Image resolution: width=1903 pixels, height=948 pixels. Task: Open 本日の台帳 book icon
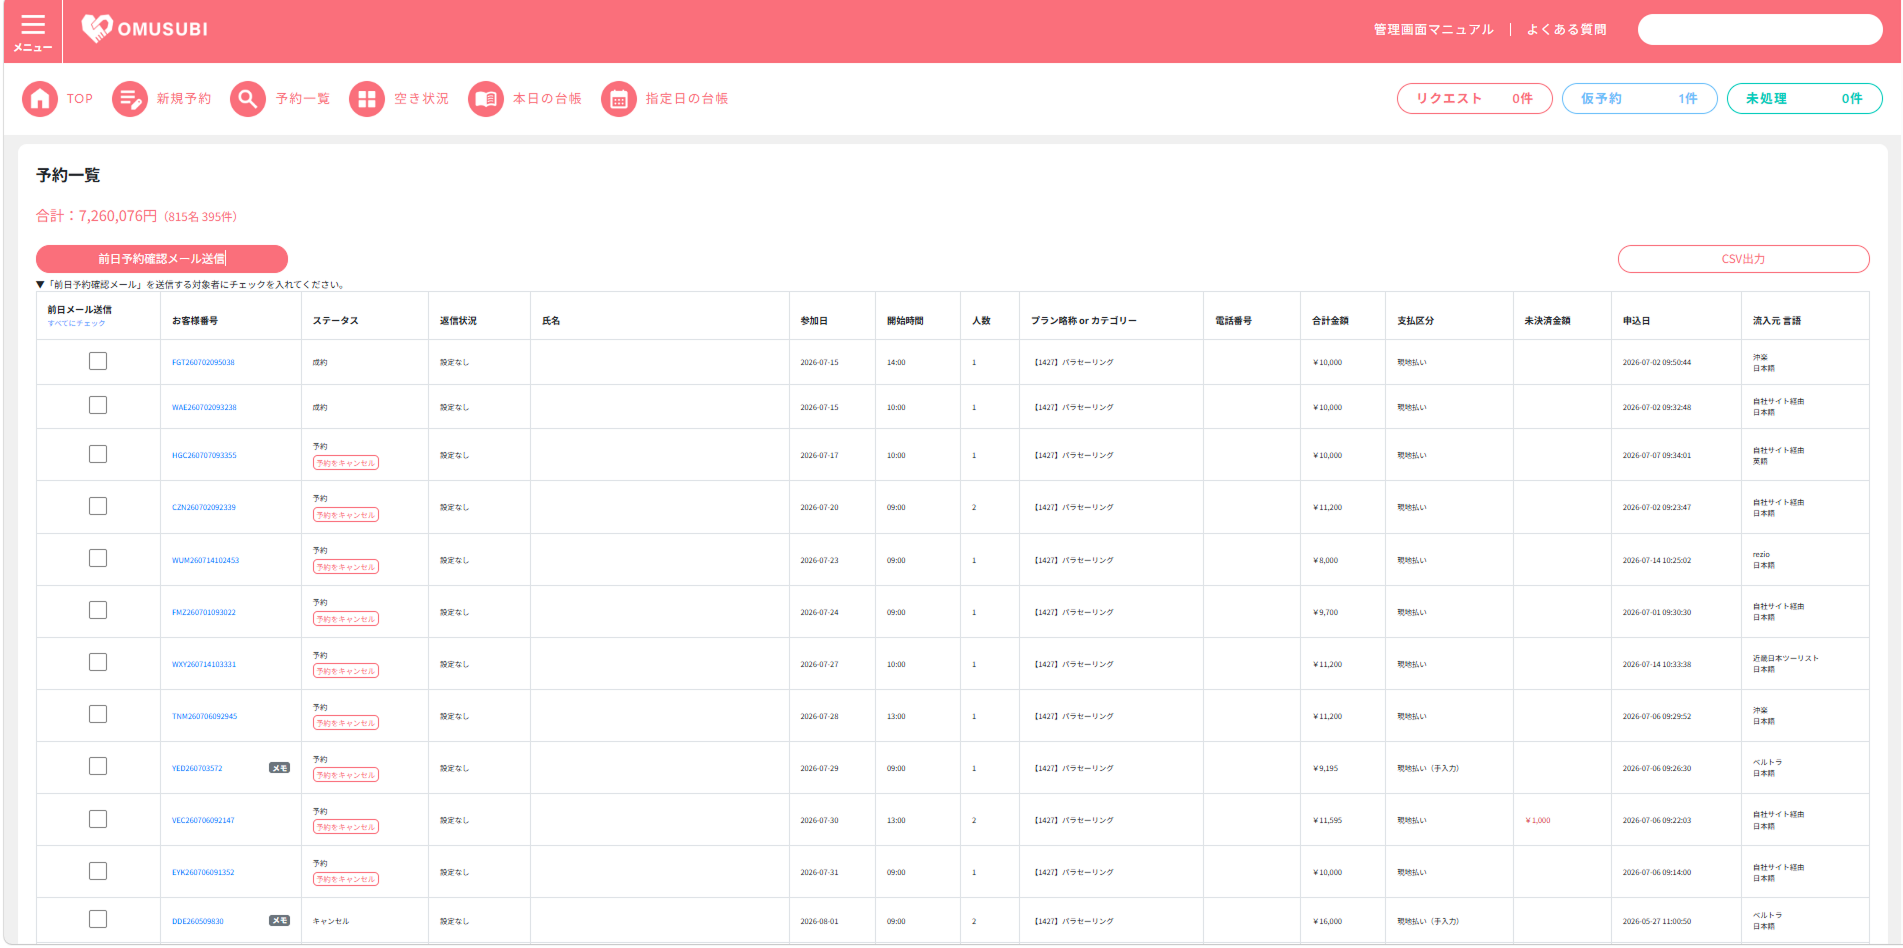coord(486,99)
